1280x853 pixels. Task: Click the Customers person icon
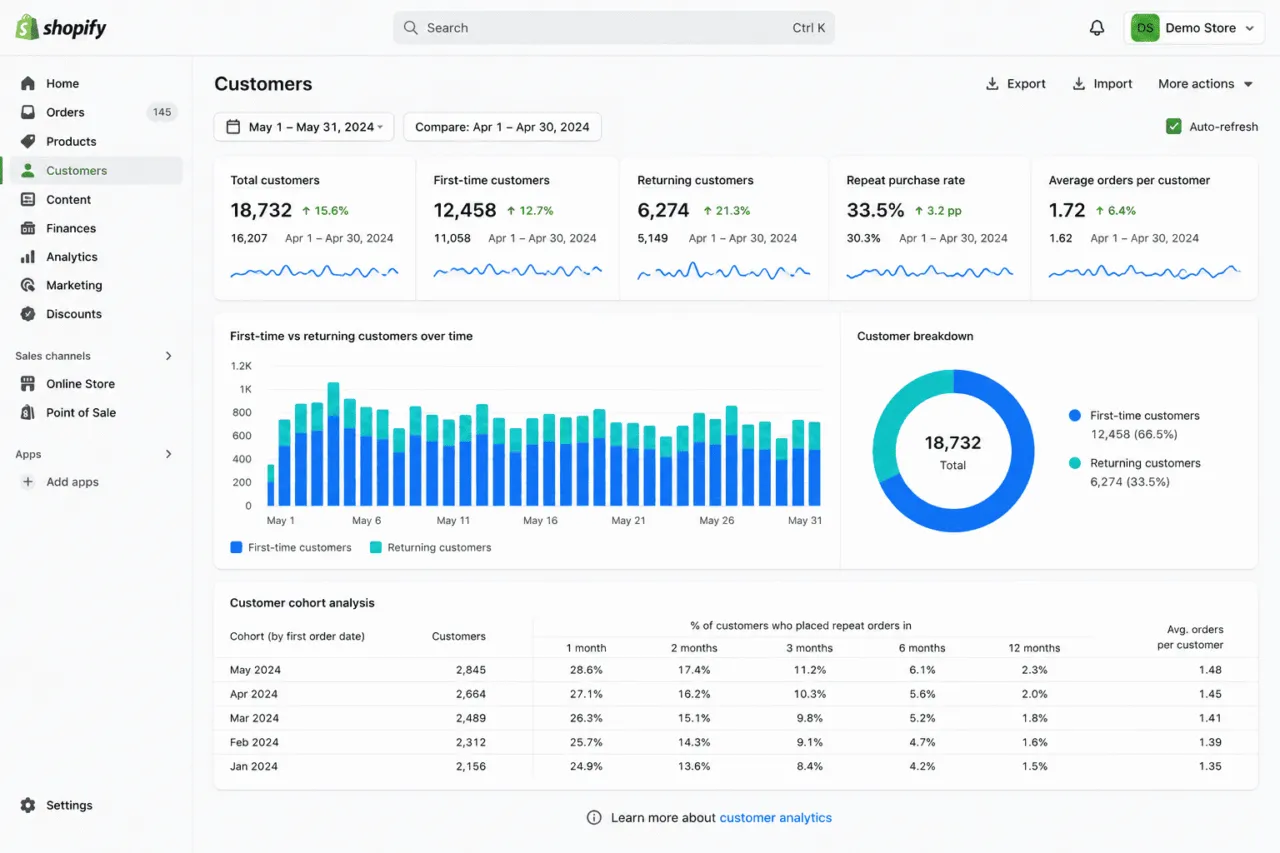28,171
